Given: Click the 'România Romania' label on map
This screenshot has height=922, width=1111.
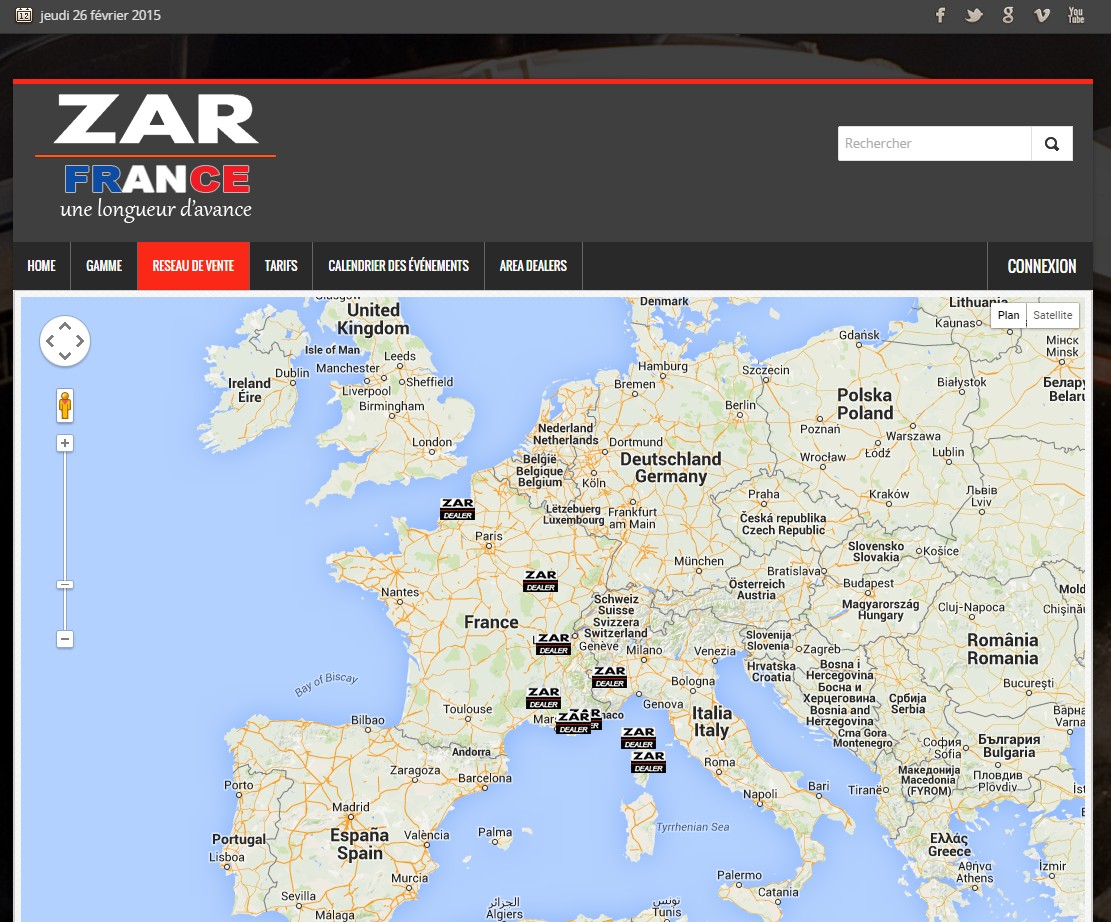Looking at the screenshot, I should pyautogui.click(x=1003, y=649).
